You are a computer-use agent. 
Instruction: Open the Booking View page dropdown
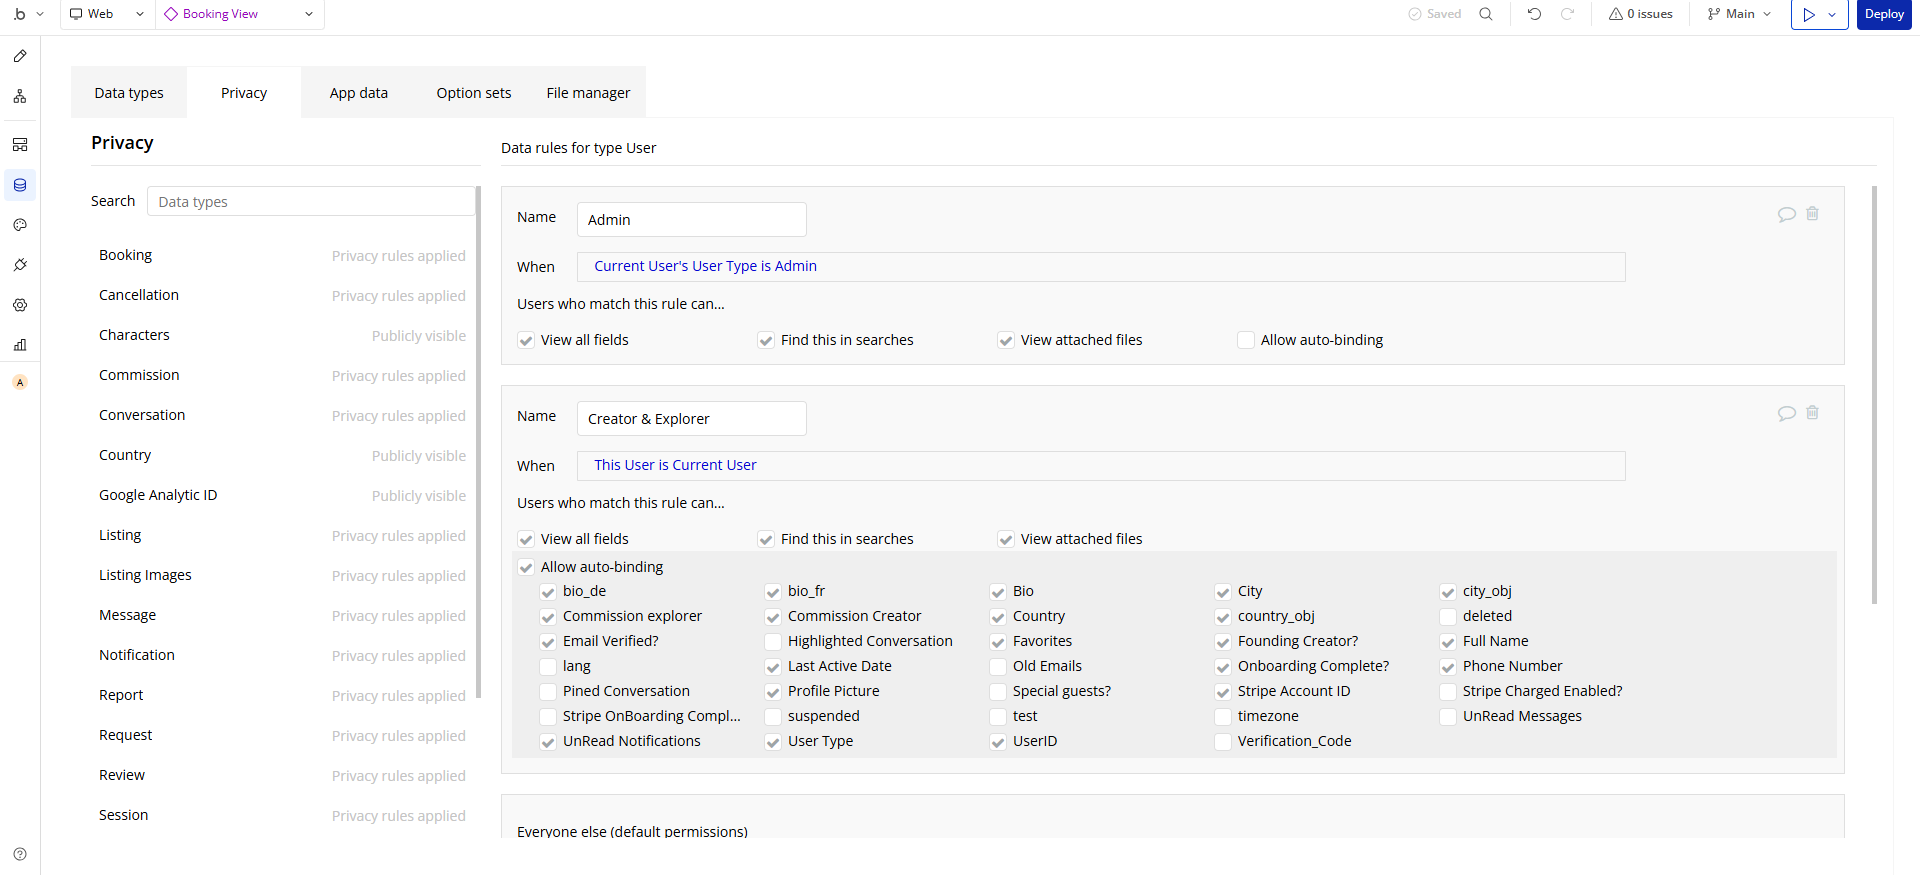coord(239,14)
